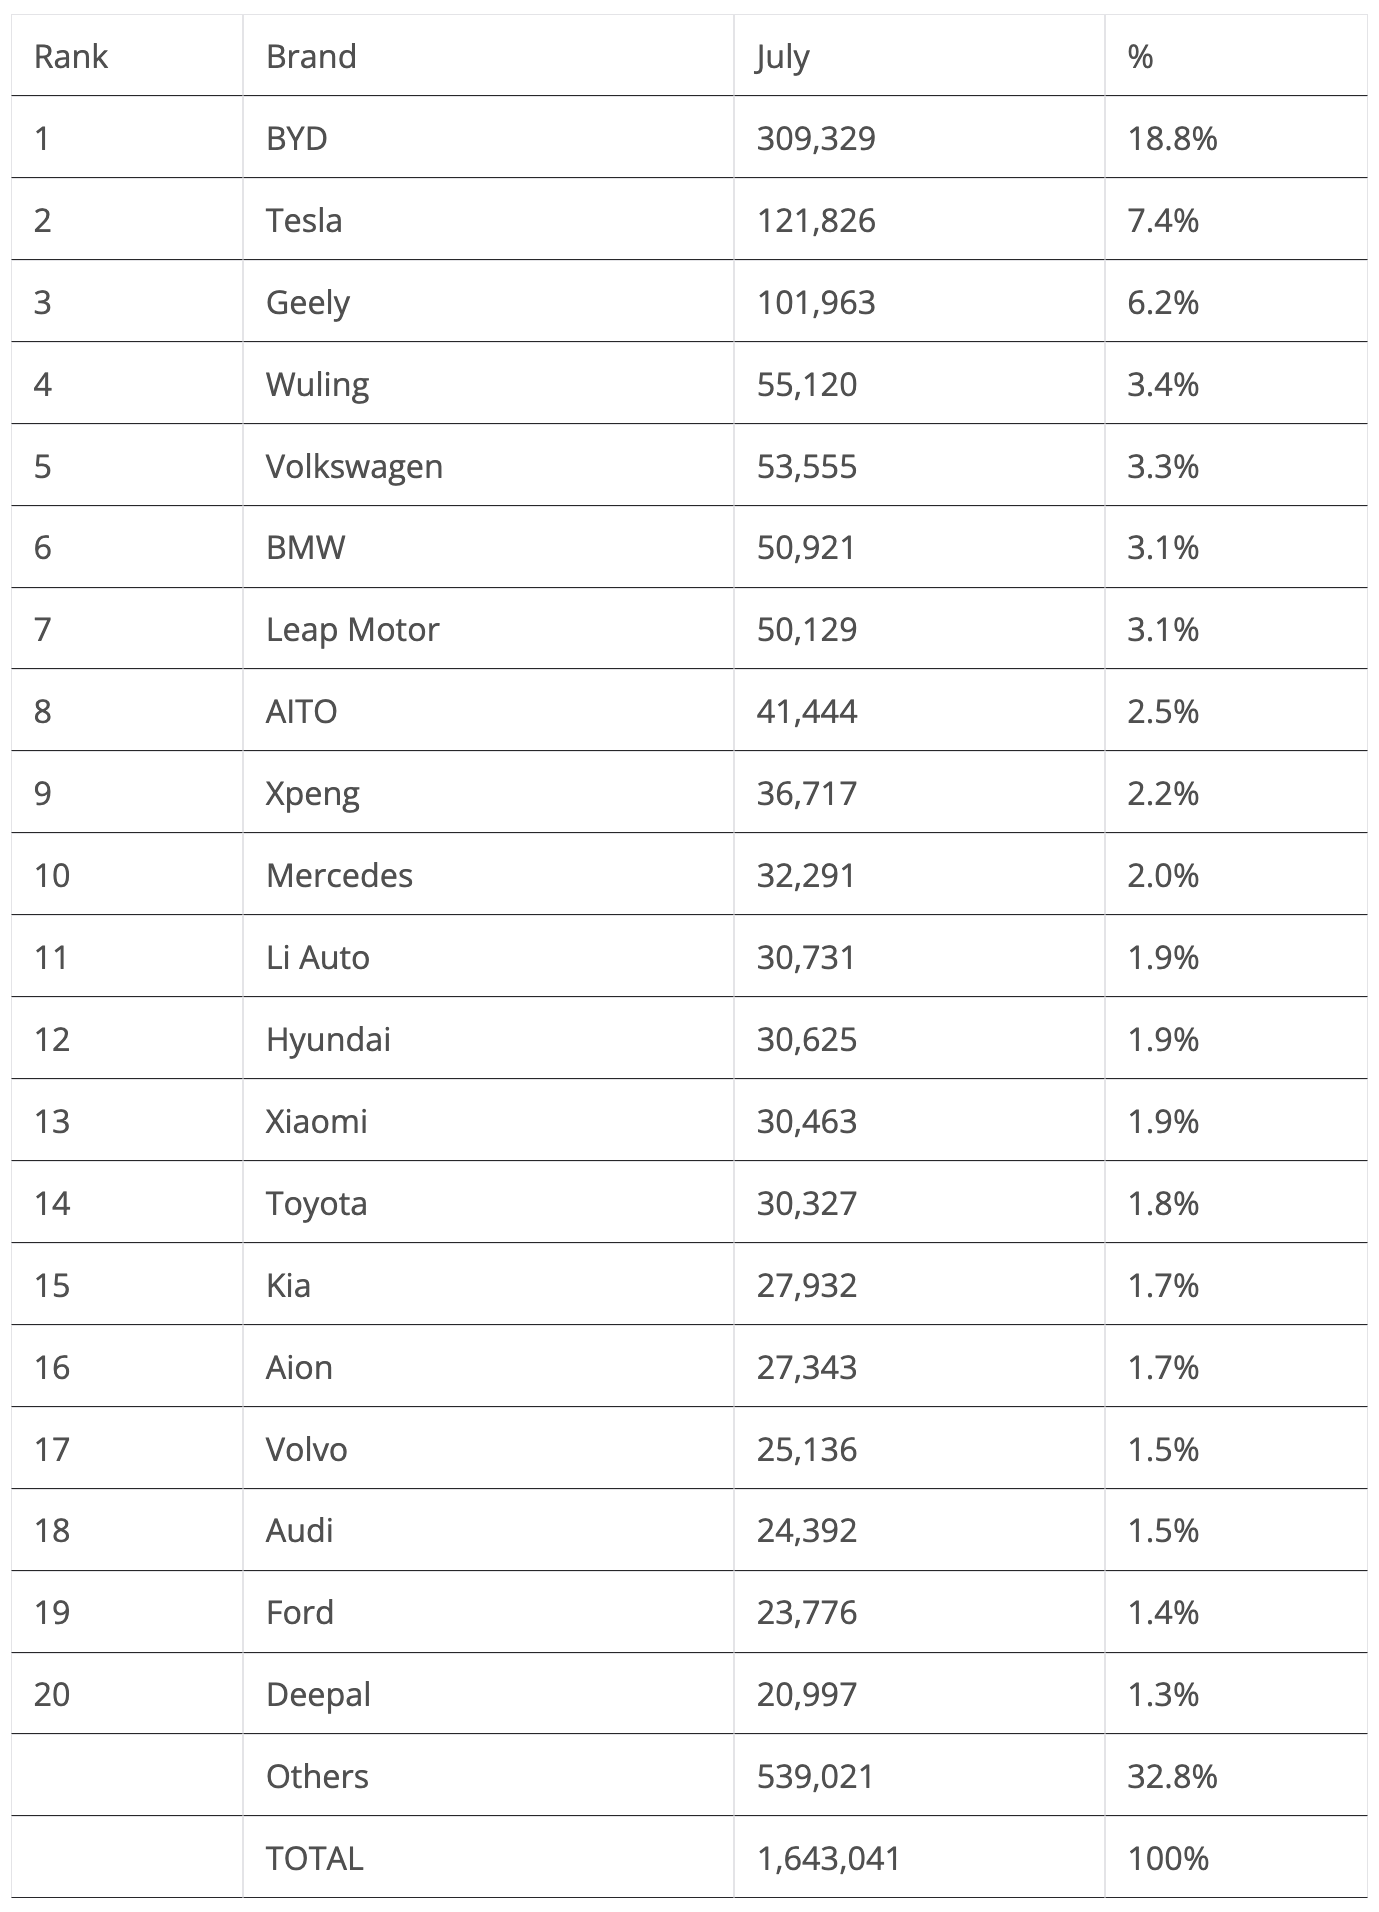Click the % column header
The width and height of the screenshot is (1379, 1912).
point(1140,56)
